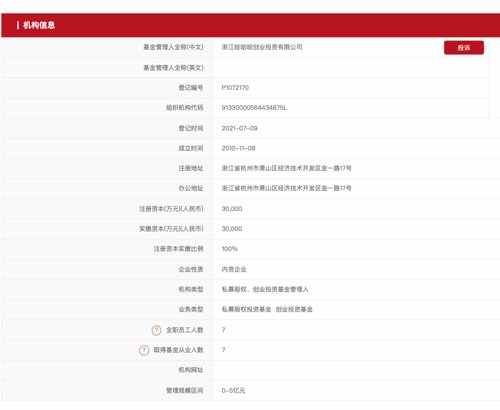The image size is (500, 410).
Task: Click the 注册资本 value 30,000
Action: (x=232, y=209)
